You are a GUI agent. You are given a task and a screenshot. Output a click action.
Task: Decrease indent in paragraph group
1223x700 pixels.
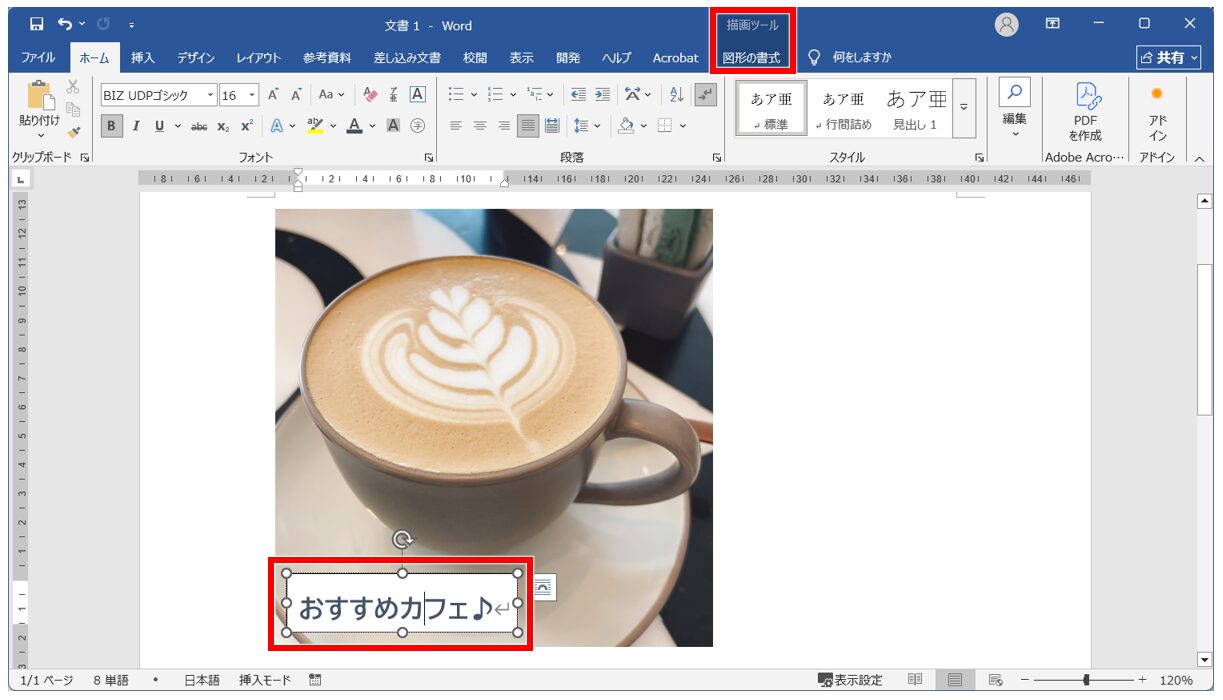(578, 95)
